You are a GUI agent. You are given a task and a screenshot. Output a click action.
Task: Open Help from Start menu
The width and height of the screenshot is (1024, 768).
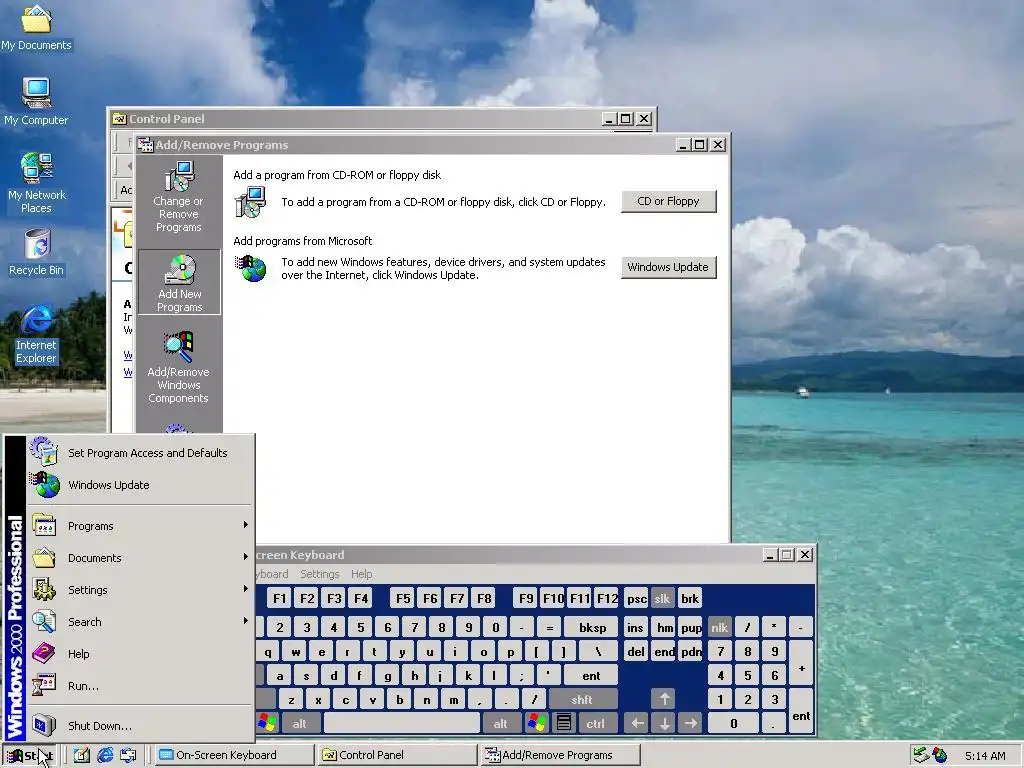point(140,654)
